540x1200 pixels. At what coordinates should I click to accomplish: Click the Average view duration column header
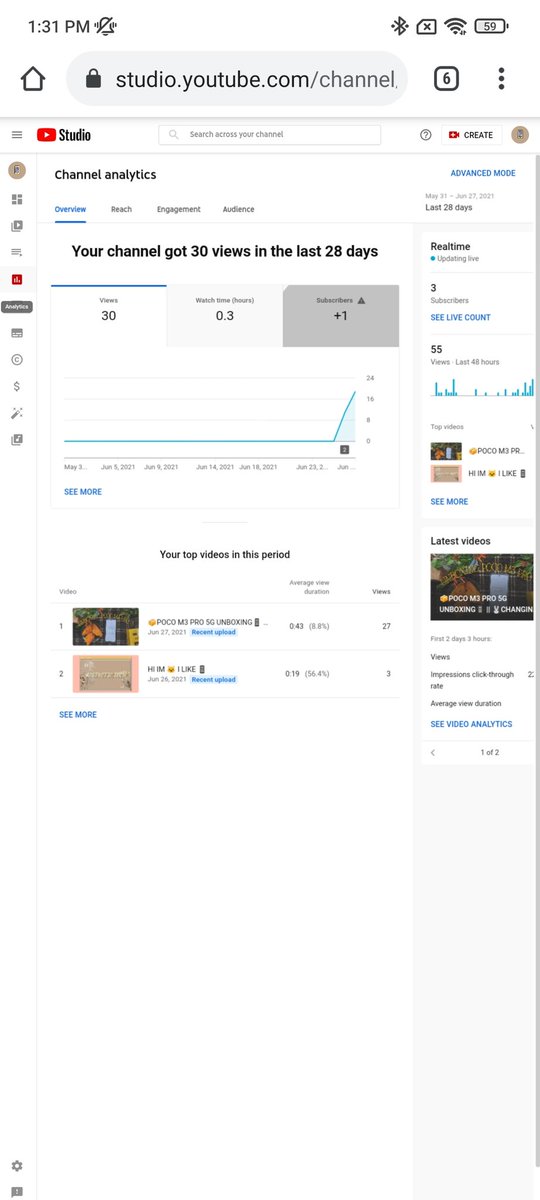(x=309, y=587)
